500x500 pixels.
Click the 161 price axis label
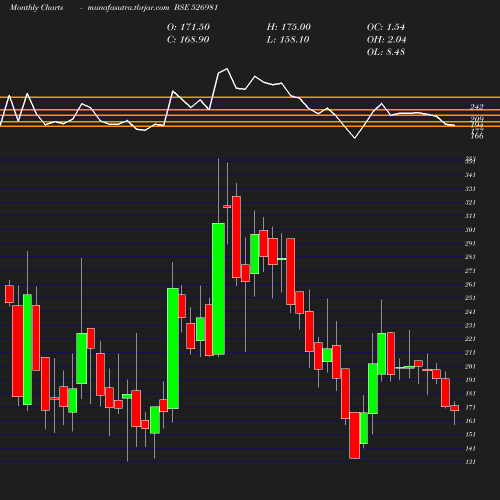[x=470, y=421]
